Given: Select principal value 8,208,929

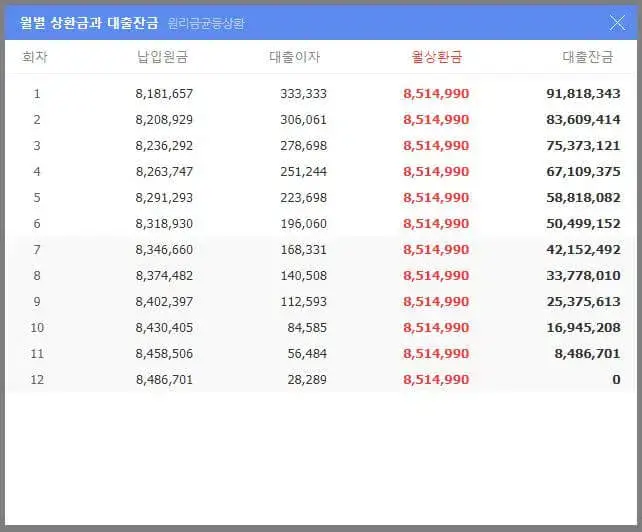Looking at the screenshot, I should [x=164, y=120].
